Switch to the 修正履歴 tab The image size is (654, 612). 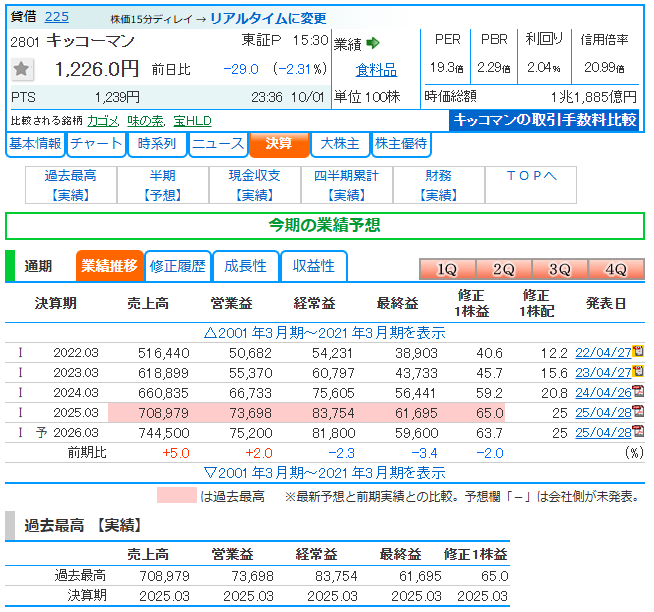pyautogui.click(x=177, y=266)
